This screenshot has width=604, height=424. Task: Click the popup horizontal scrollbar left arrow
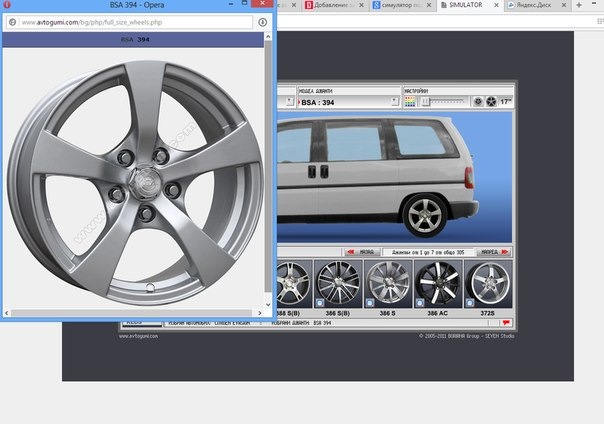tap(7, 313)
